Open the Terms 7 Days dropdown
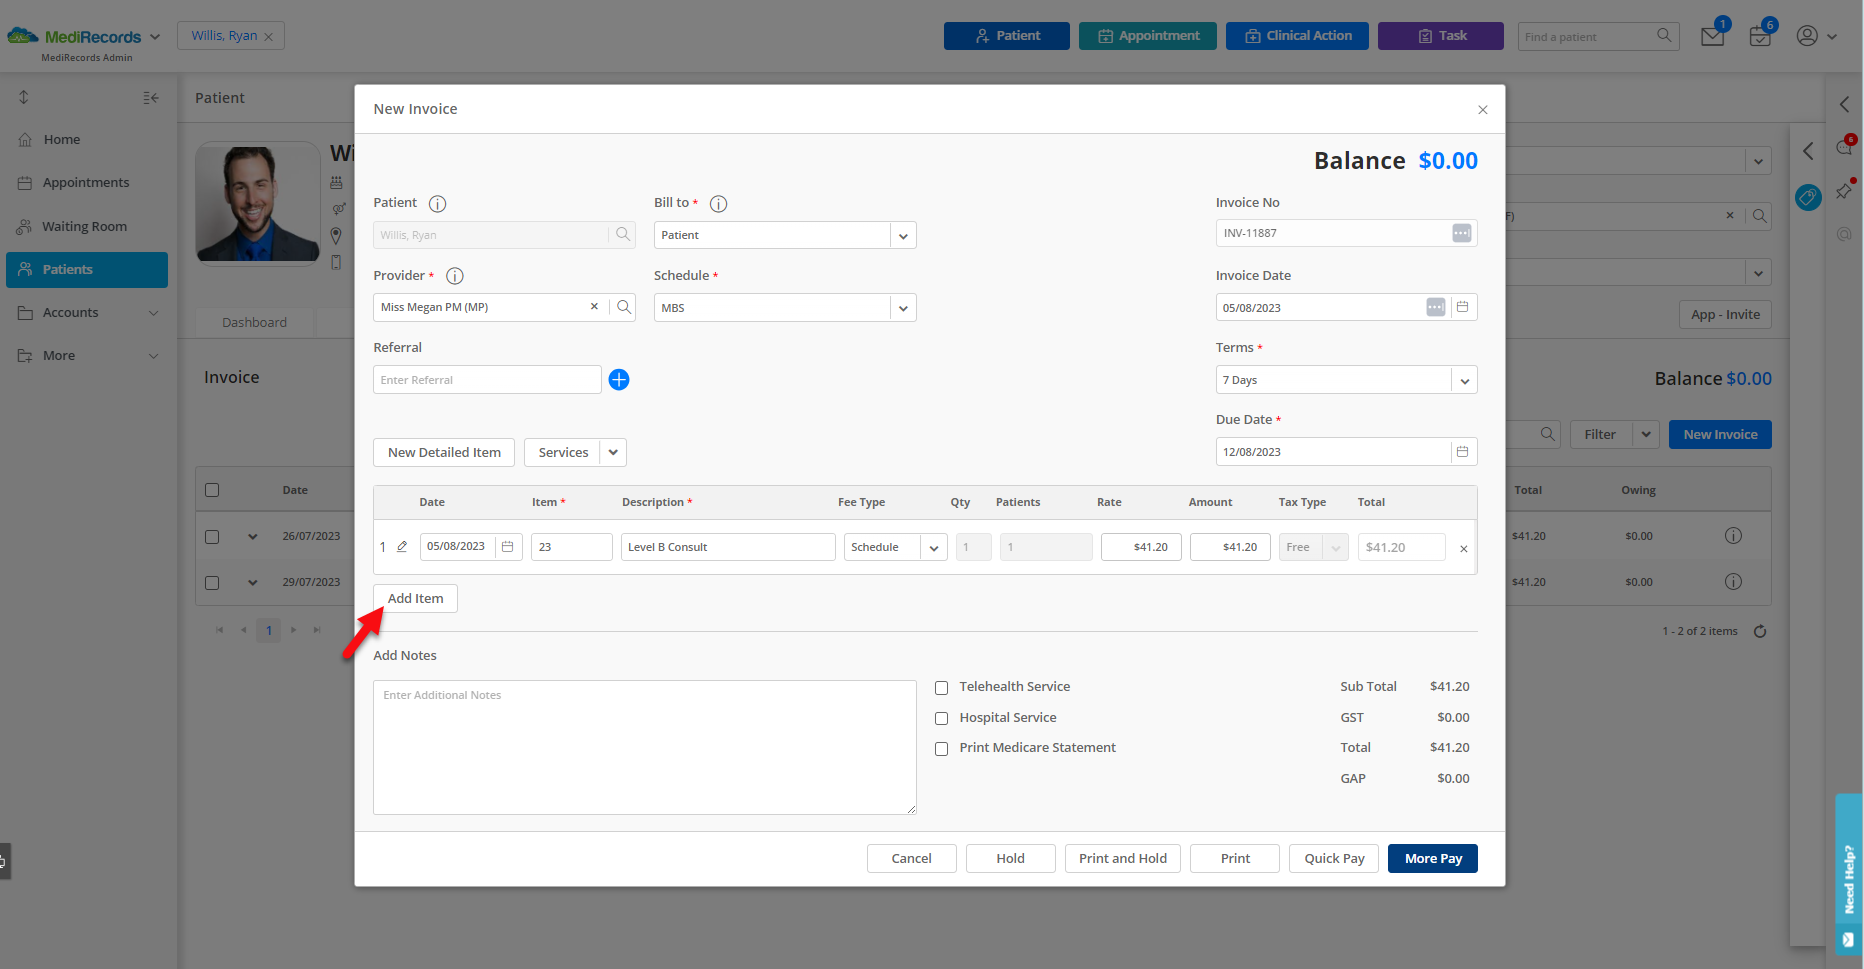 (1464, 380)
